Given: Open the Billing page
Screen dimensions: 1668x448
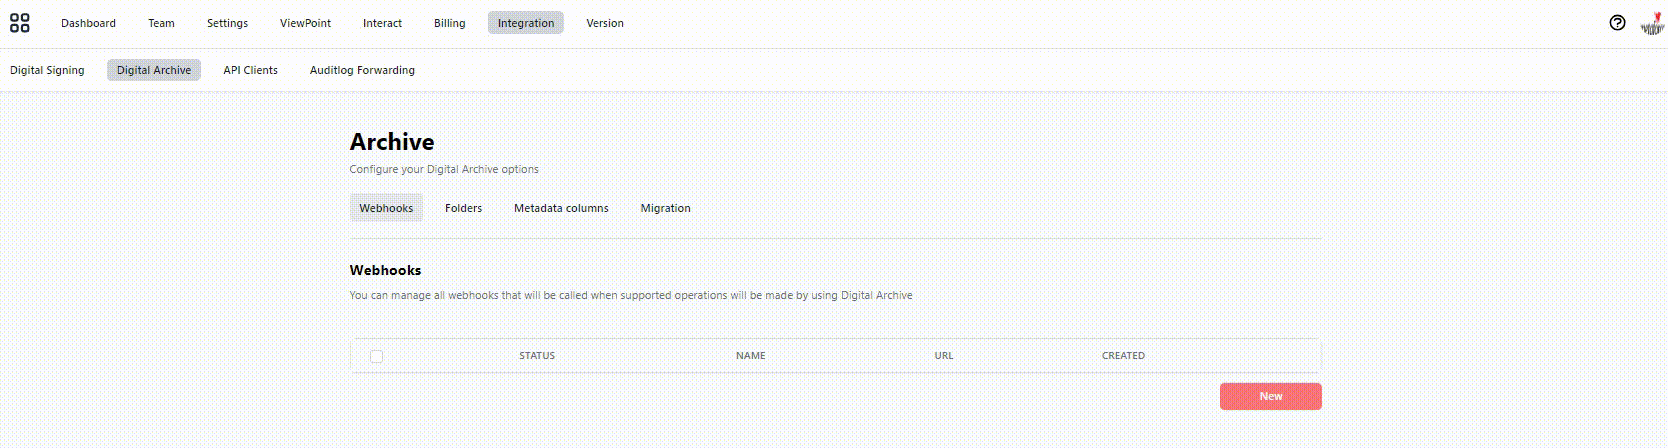Looking at the screenshot, I should [x=449, y=23].
